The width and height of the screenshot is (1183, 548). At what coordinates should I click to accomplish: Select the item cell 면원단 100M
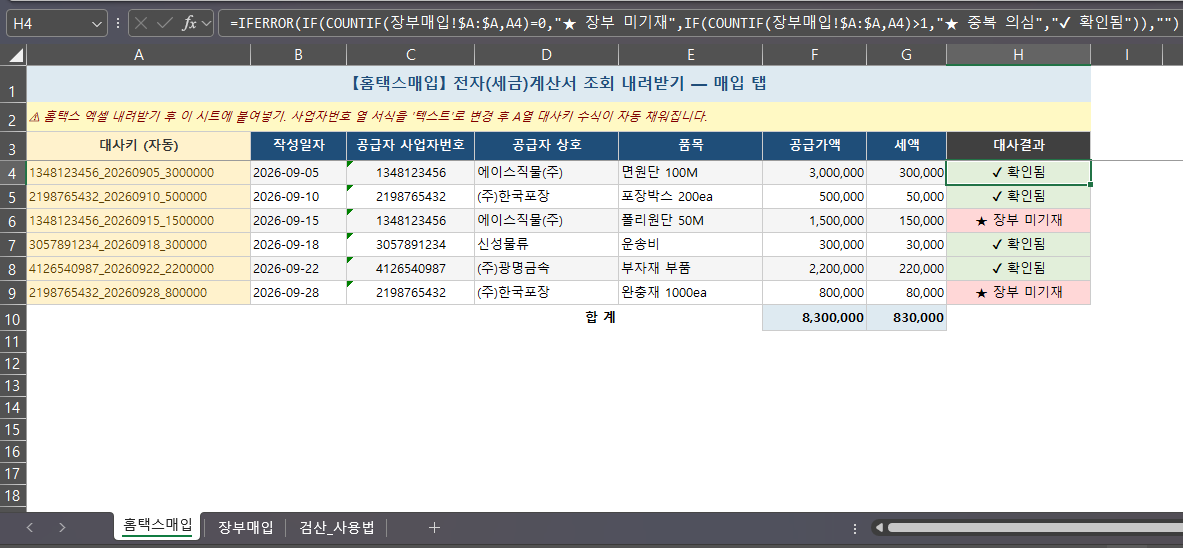(690, 173)
